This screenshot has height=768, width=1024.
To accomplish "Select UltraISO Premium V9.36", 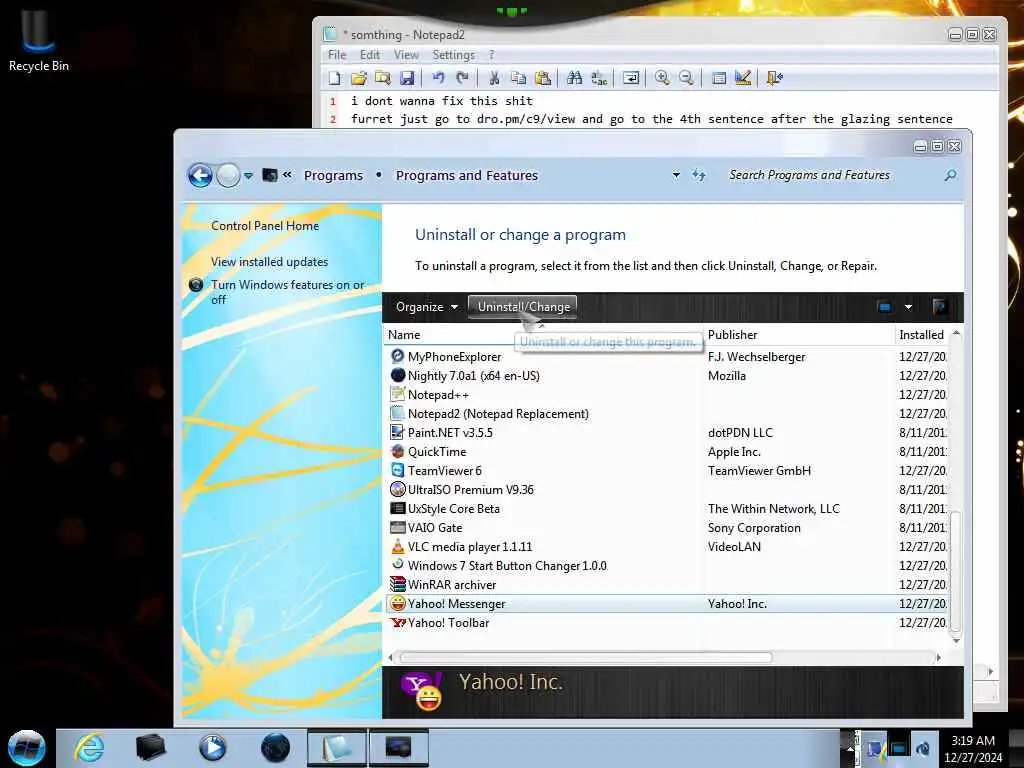I will pos(667,490).
